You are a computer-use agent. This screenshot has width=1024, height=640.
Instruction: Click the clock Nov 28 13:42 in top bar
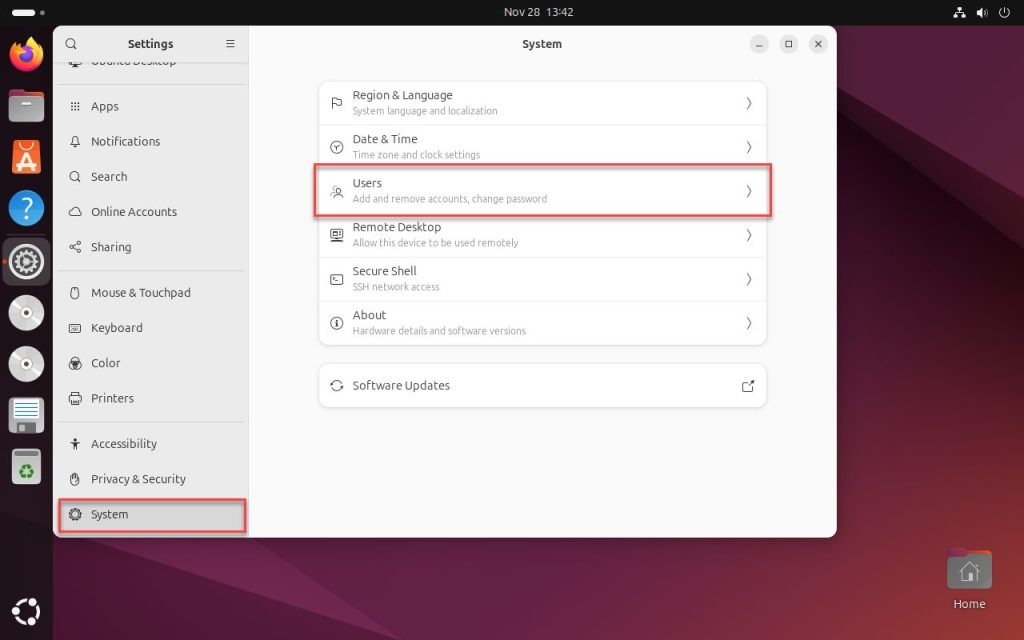538,12
